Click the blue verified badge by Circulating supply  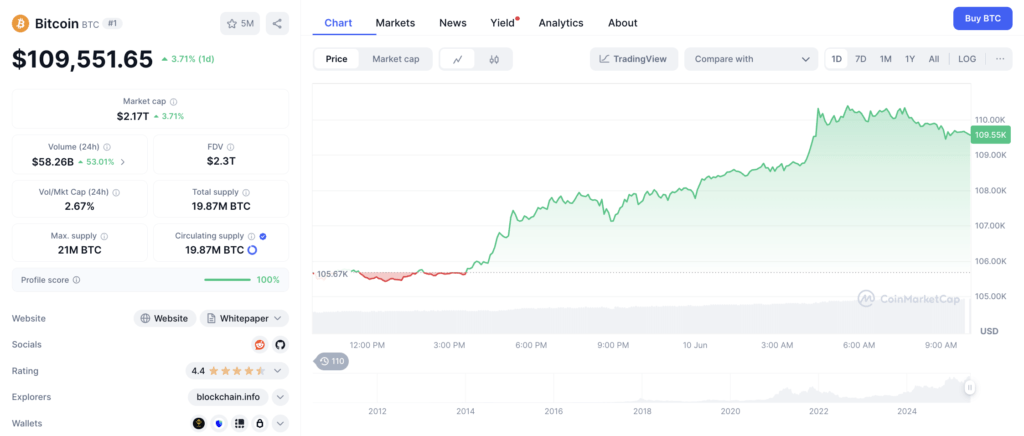[x=263, y=236]
